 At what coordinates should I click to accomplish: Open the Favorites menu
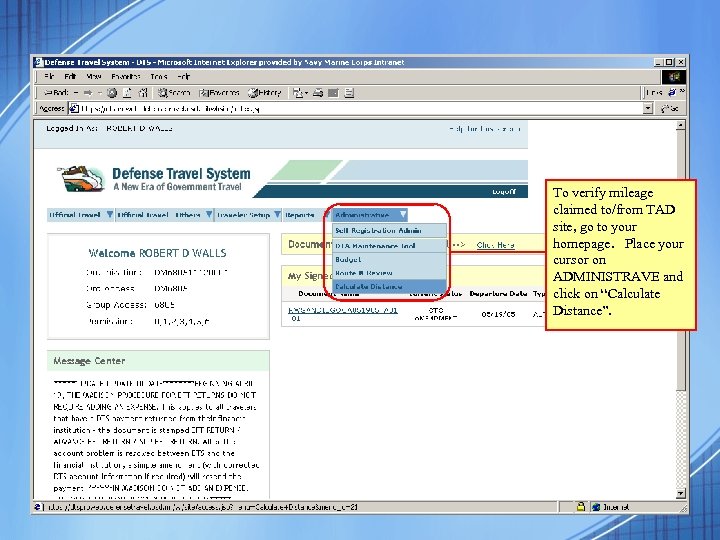125,77
